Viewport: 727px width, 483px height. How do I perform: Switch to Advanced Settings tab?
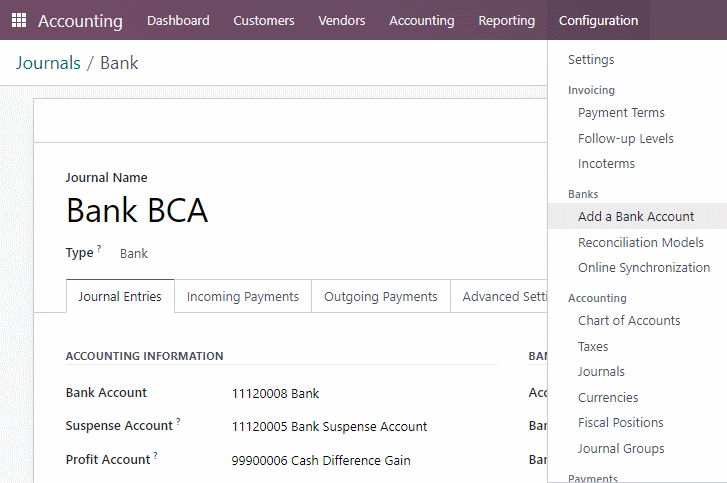[499, 296]
